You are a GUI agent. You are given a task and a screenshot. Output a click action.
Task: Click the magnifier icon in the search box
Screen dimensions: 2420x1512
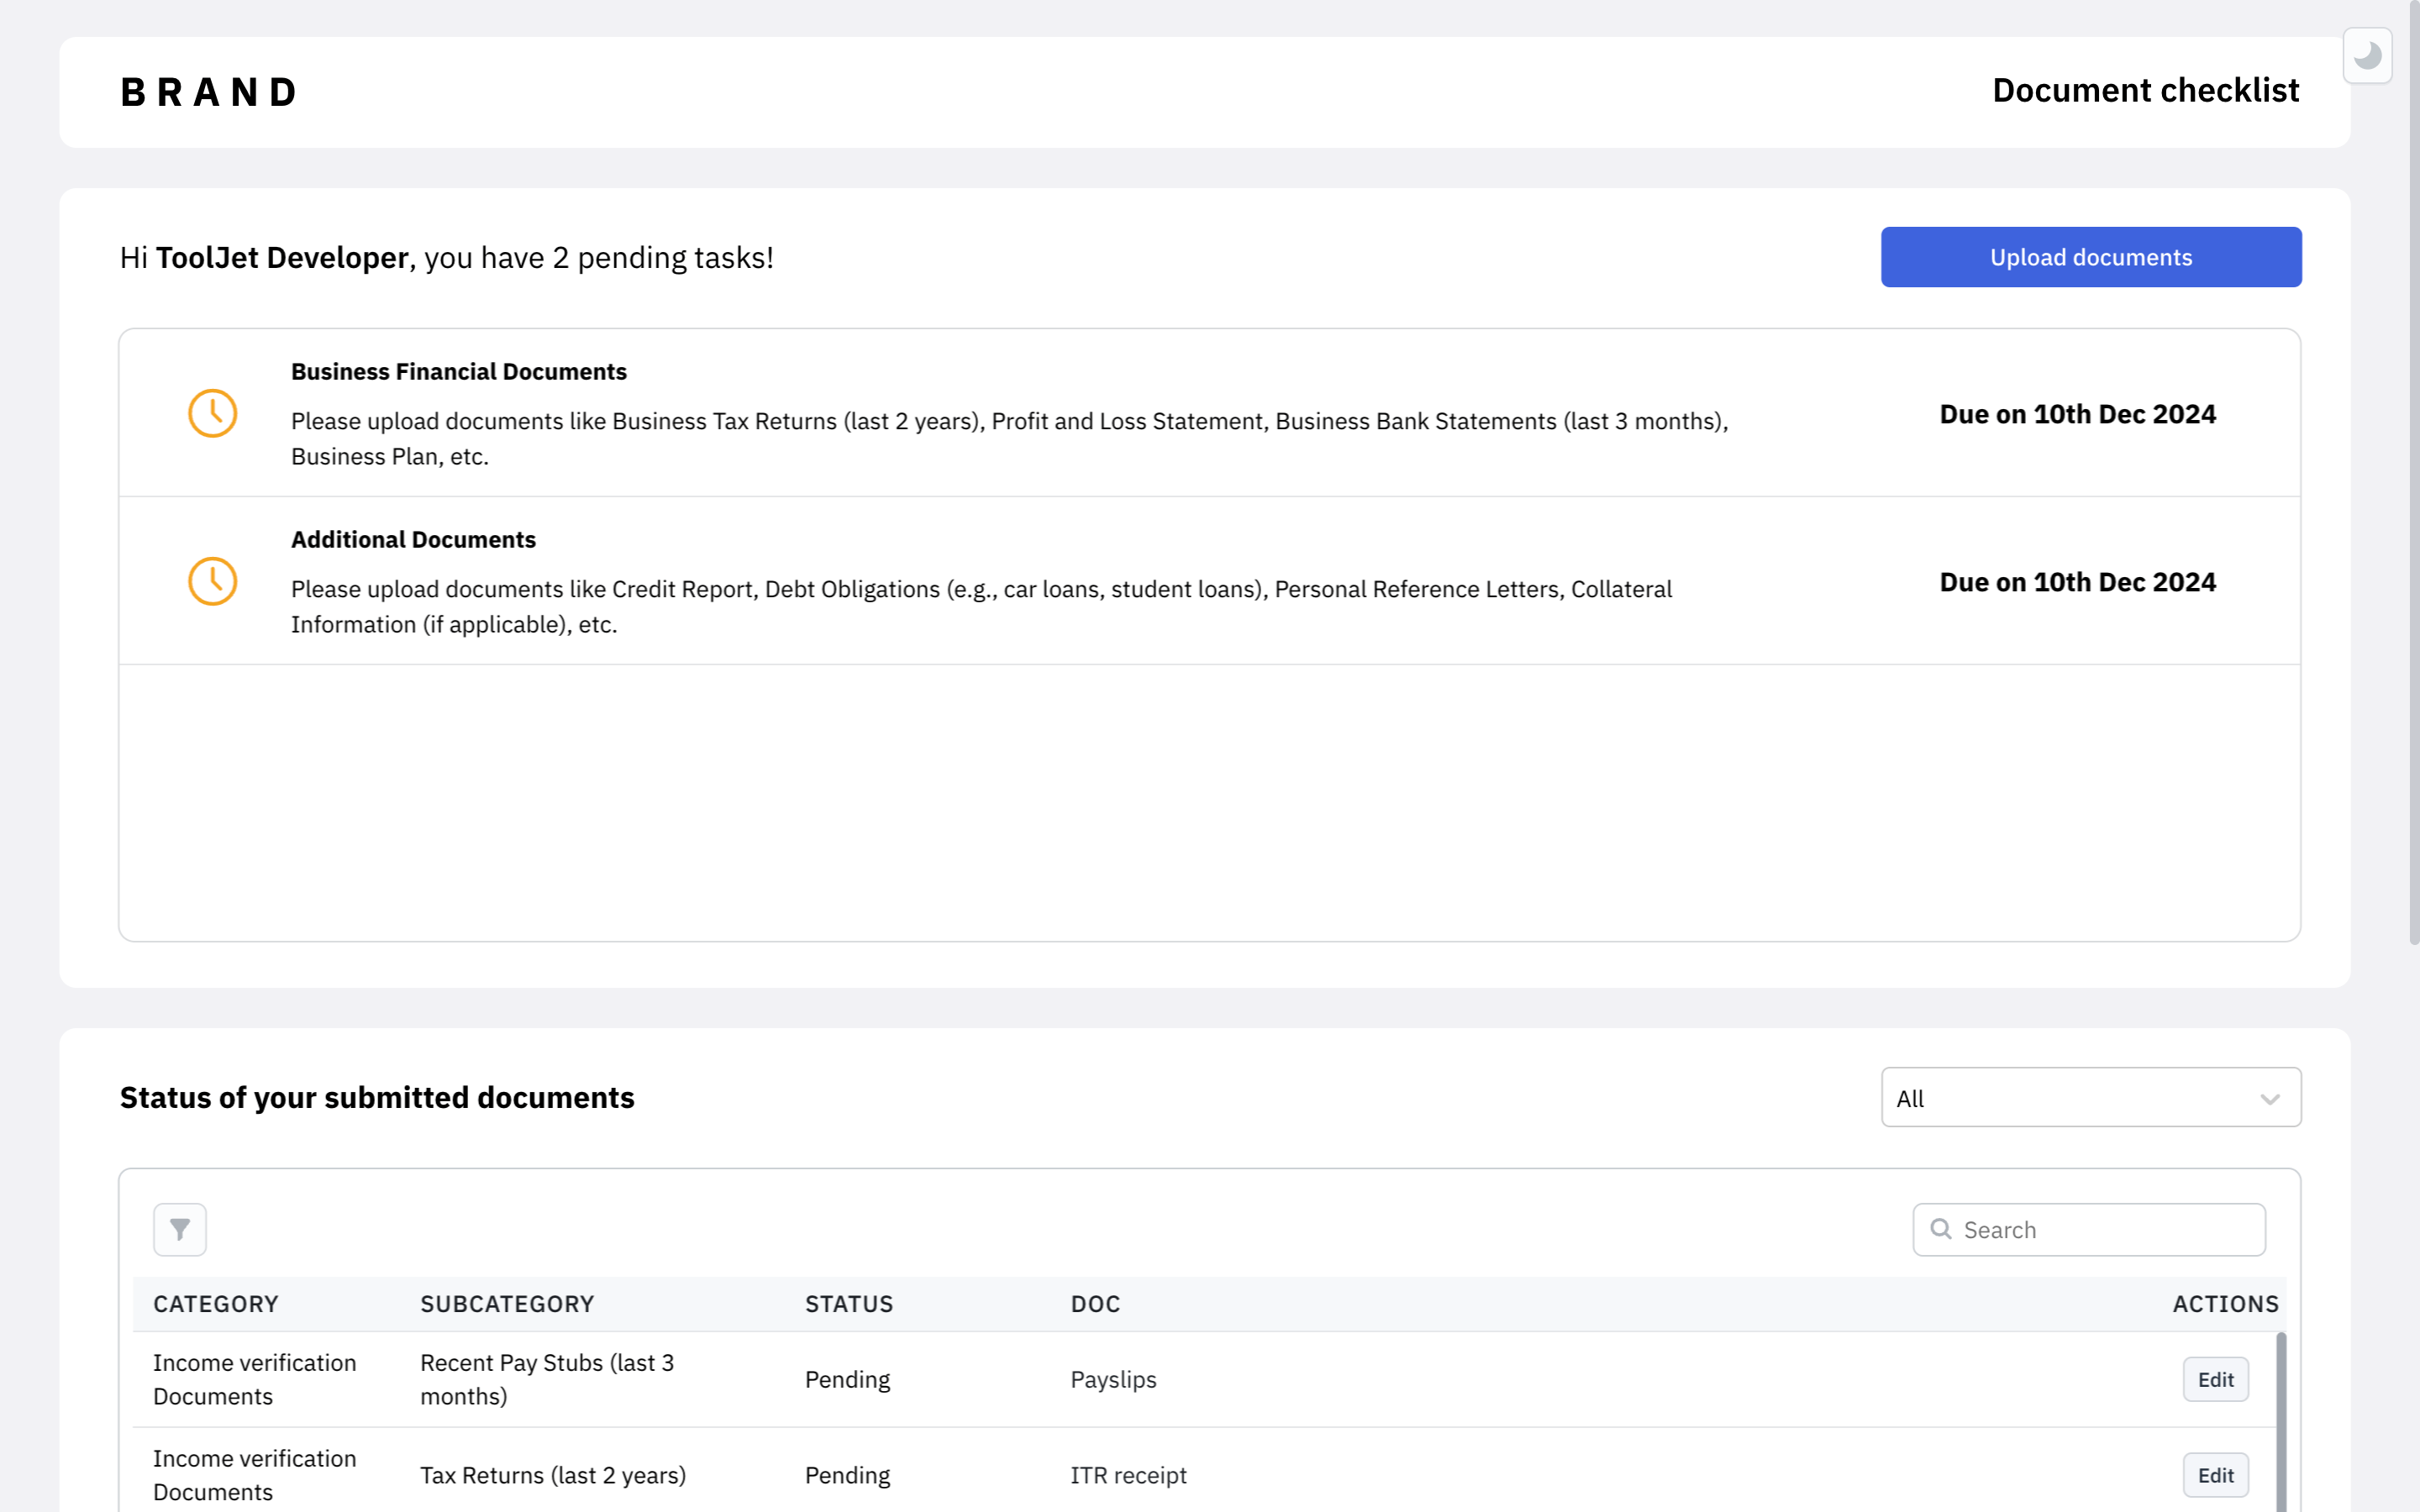pos(1941,1229)
